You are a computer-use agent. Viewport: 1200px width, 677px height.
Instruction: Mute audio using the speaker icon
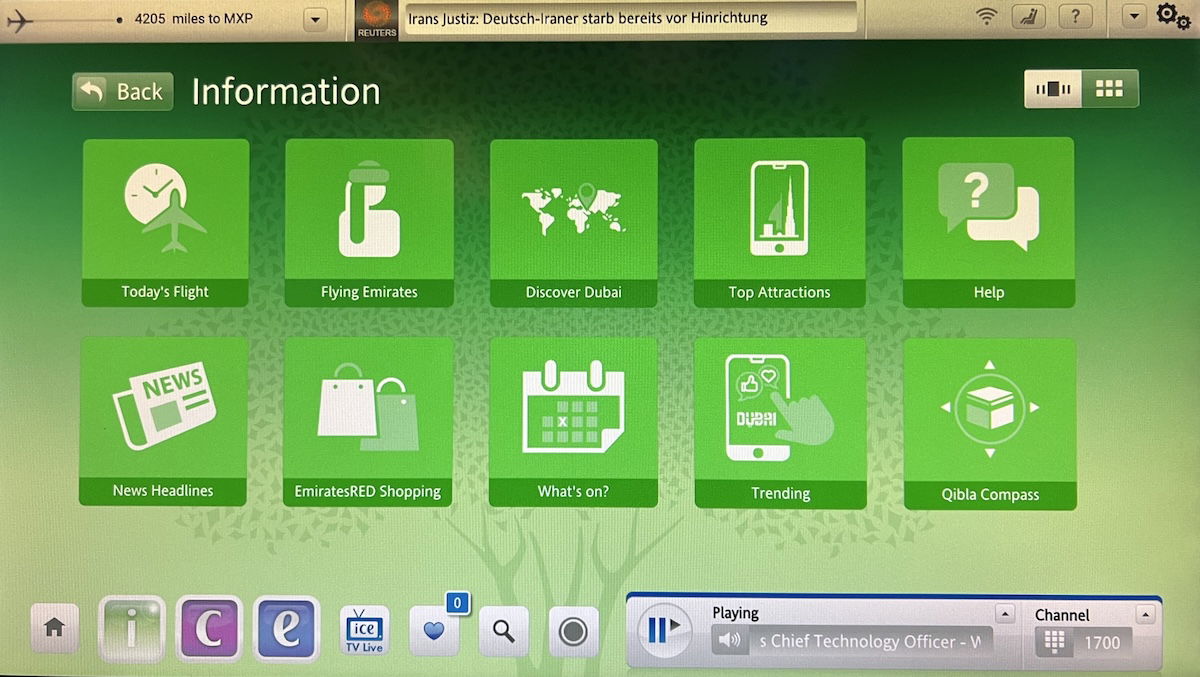[730, 641]
